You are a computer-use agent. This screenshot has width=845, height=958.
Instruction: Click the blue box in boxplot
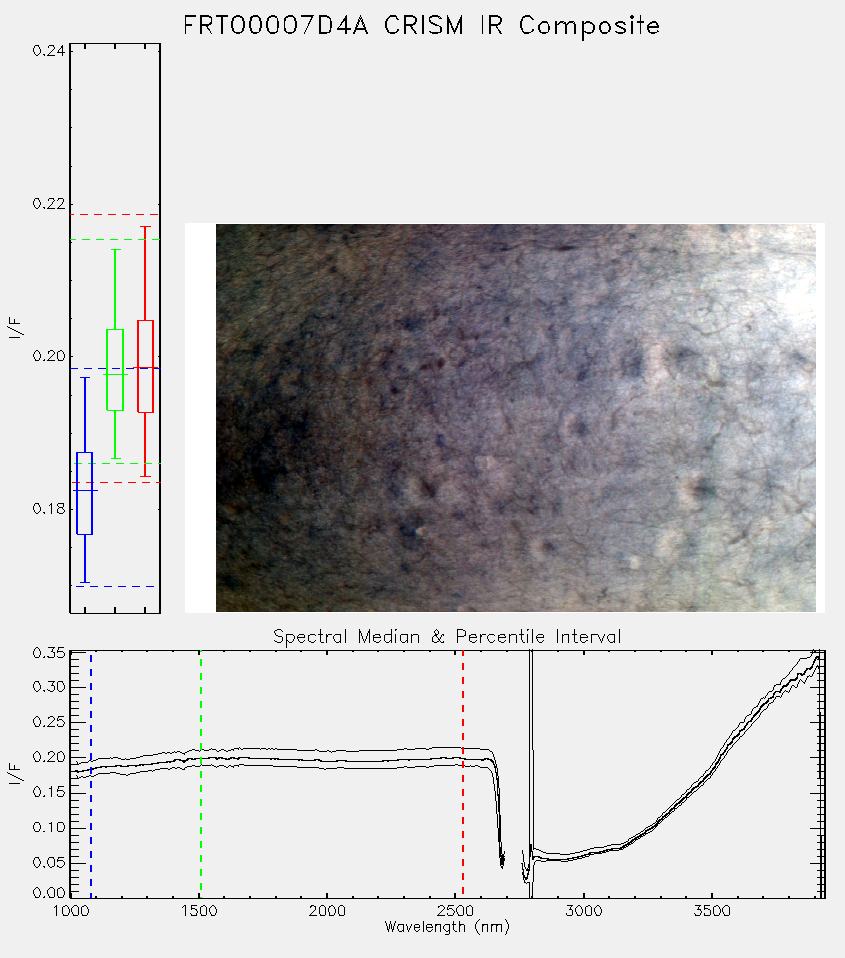pyautogui.click(x=84, y=493)
